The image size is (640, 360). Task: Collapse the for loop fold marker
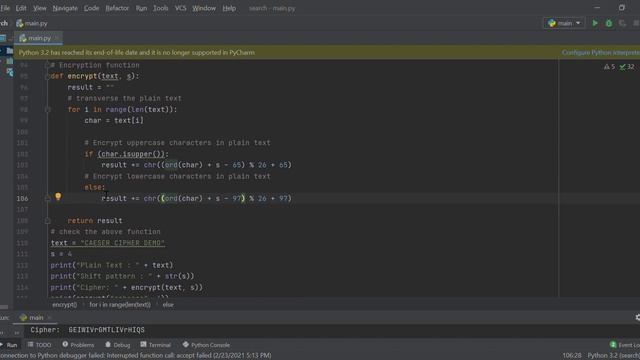click(47, 109)
